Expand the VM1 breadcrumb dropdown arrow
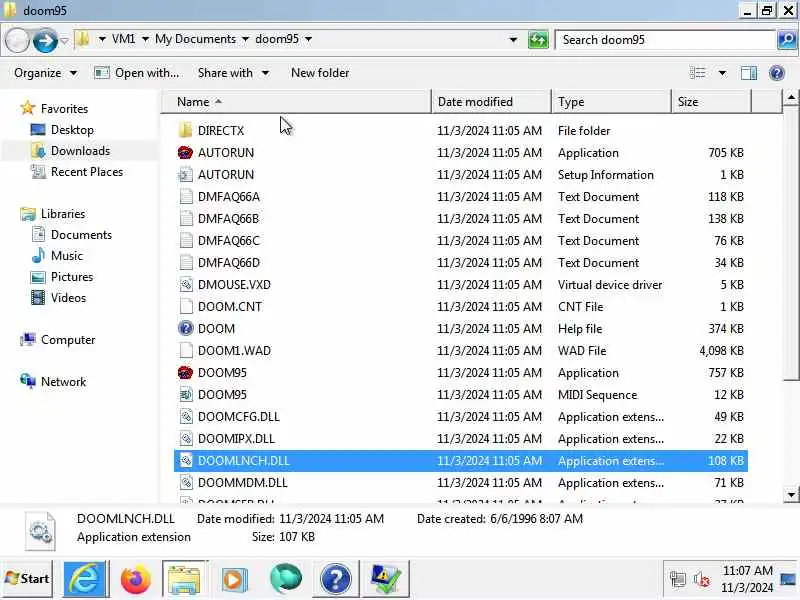 [145, 39]
